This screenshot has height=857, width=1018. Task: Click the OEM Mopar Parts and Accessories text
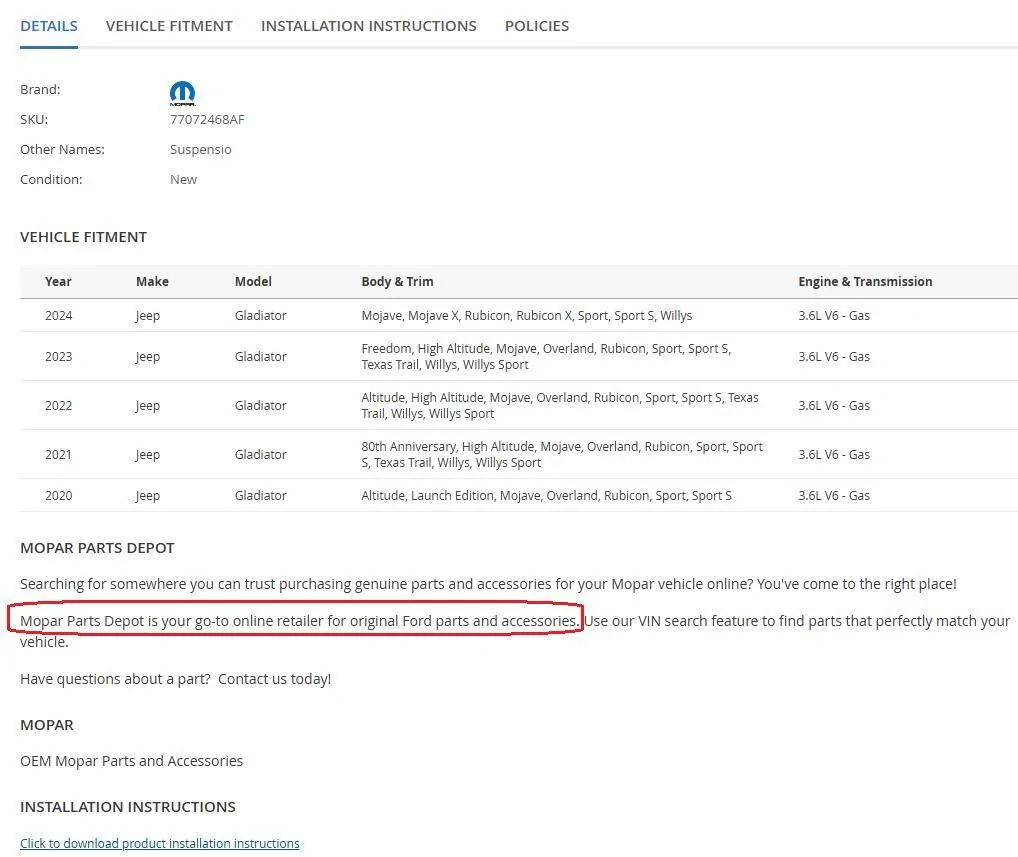pos(131,761)
